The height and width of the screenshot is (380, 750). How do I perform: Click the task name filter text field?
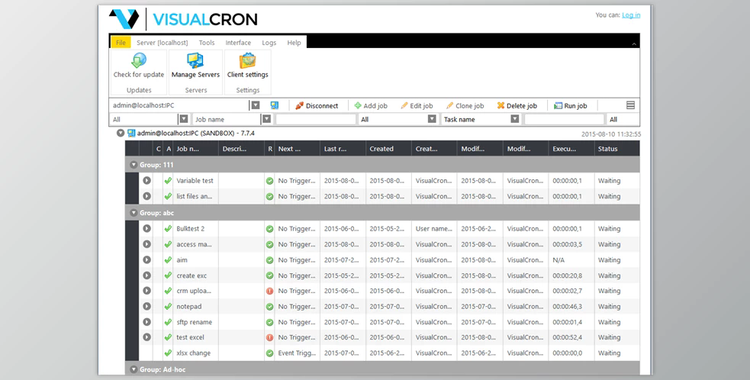(564, 119)
